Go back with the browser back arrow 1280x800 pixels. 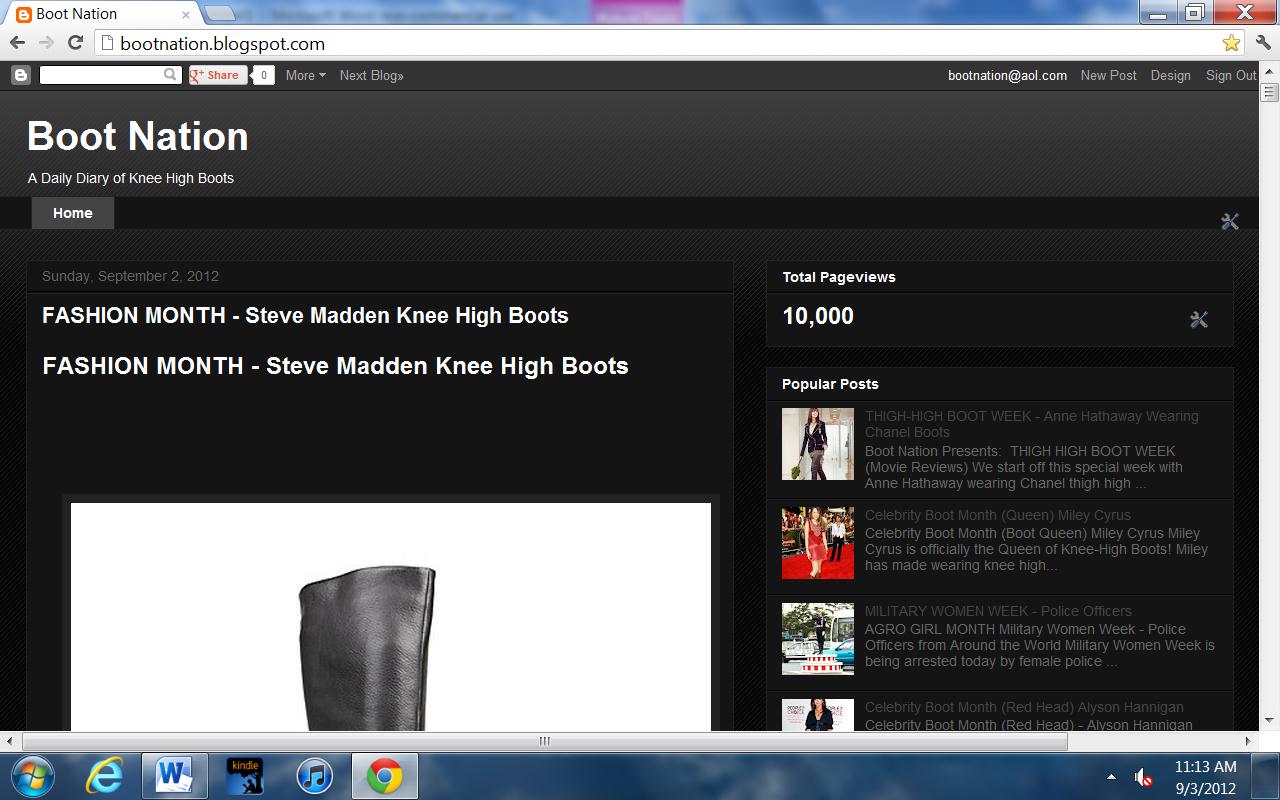coord(17,43)
